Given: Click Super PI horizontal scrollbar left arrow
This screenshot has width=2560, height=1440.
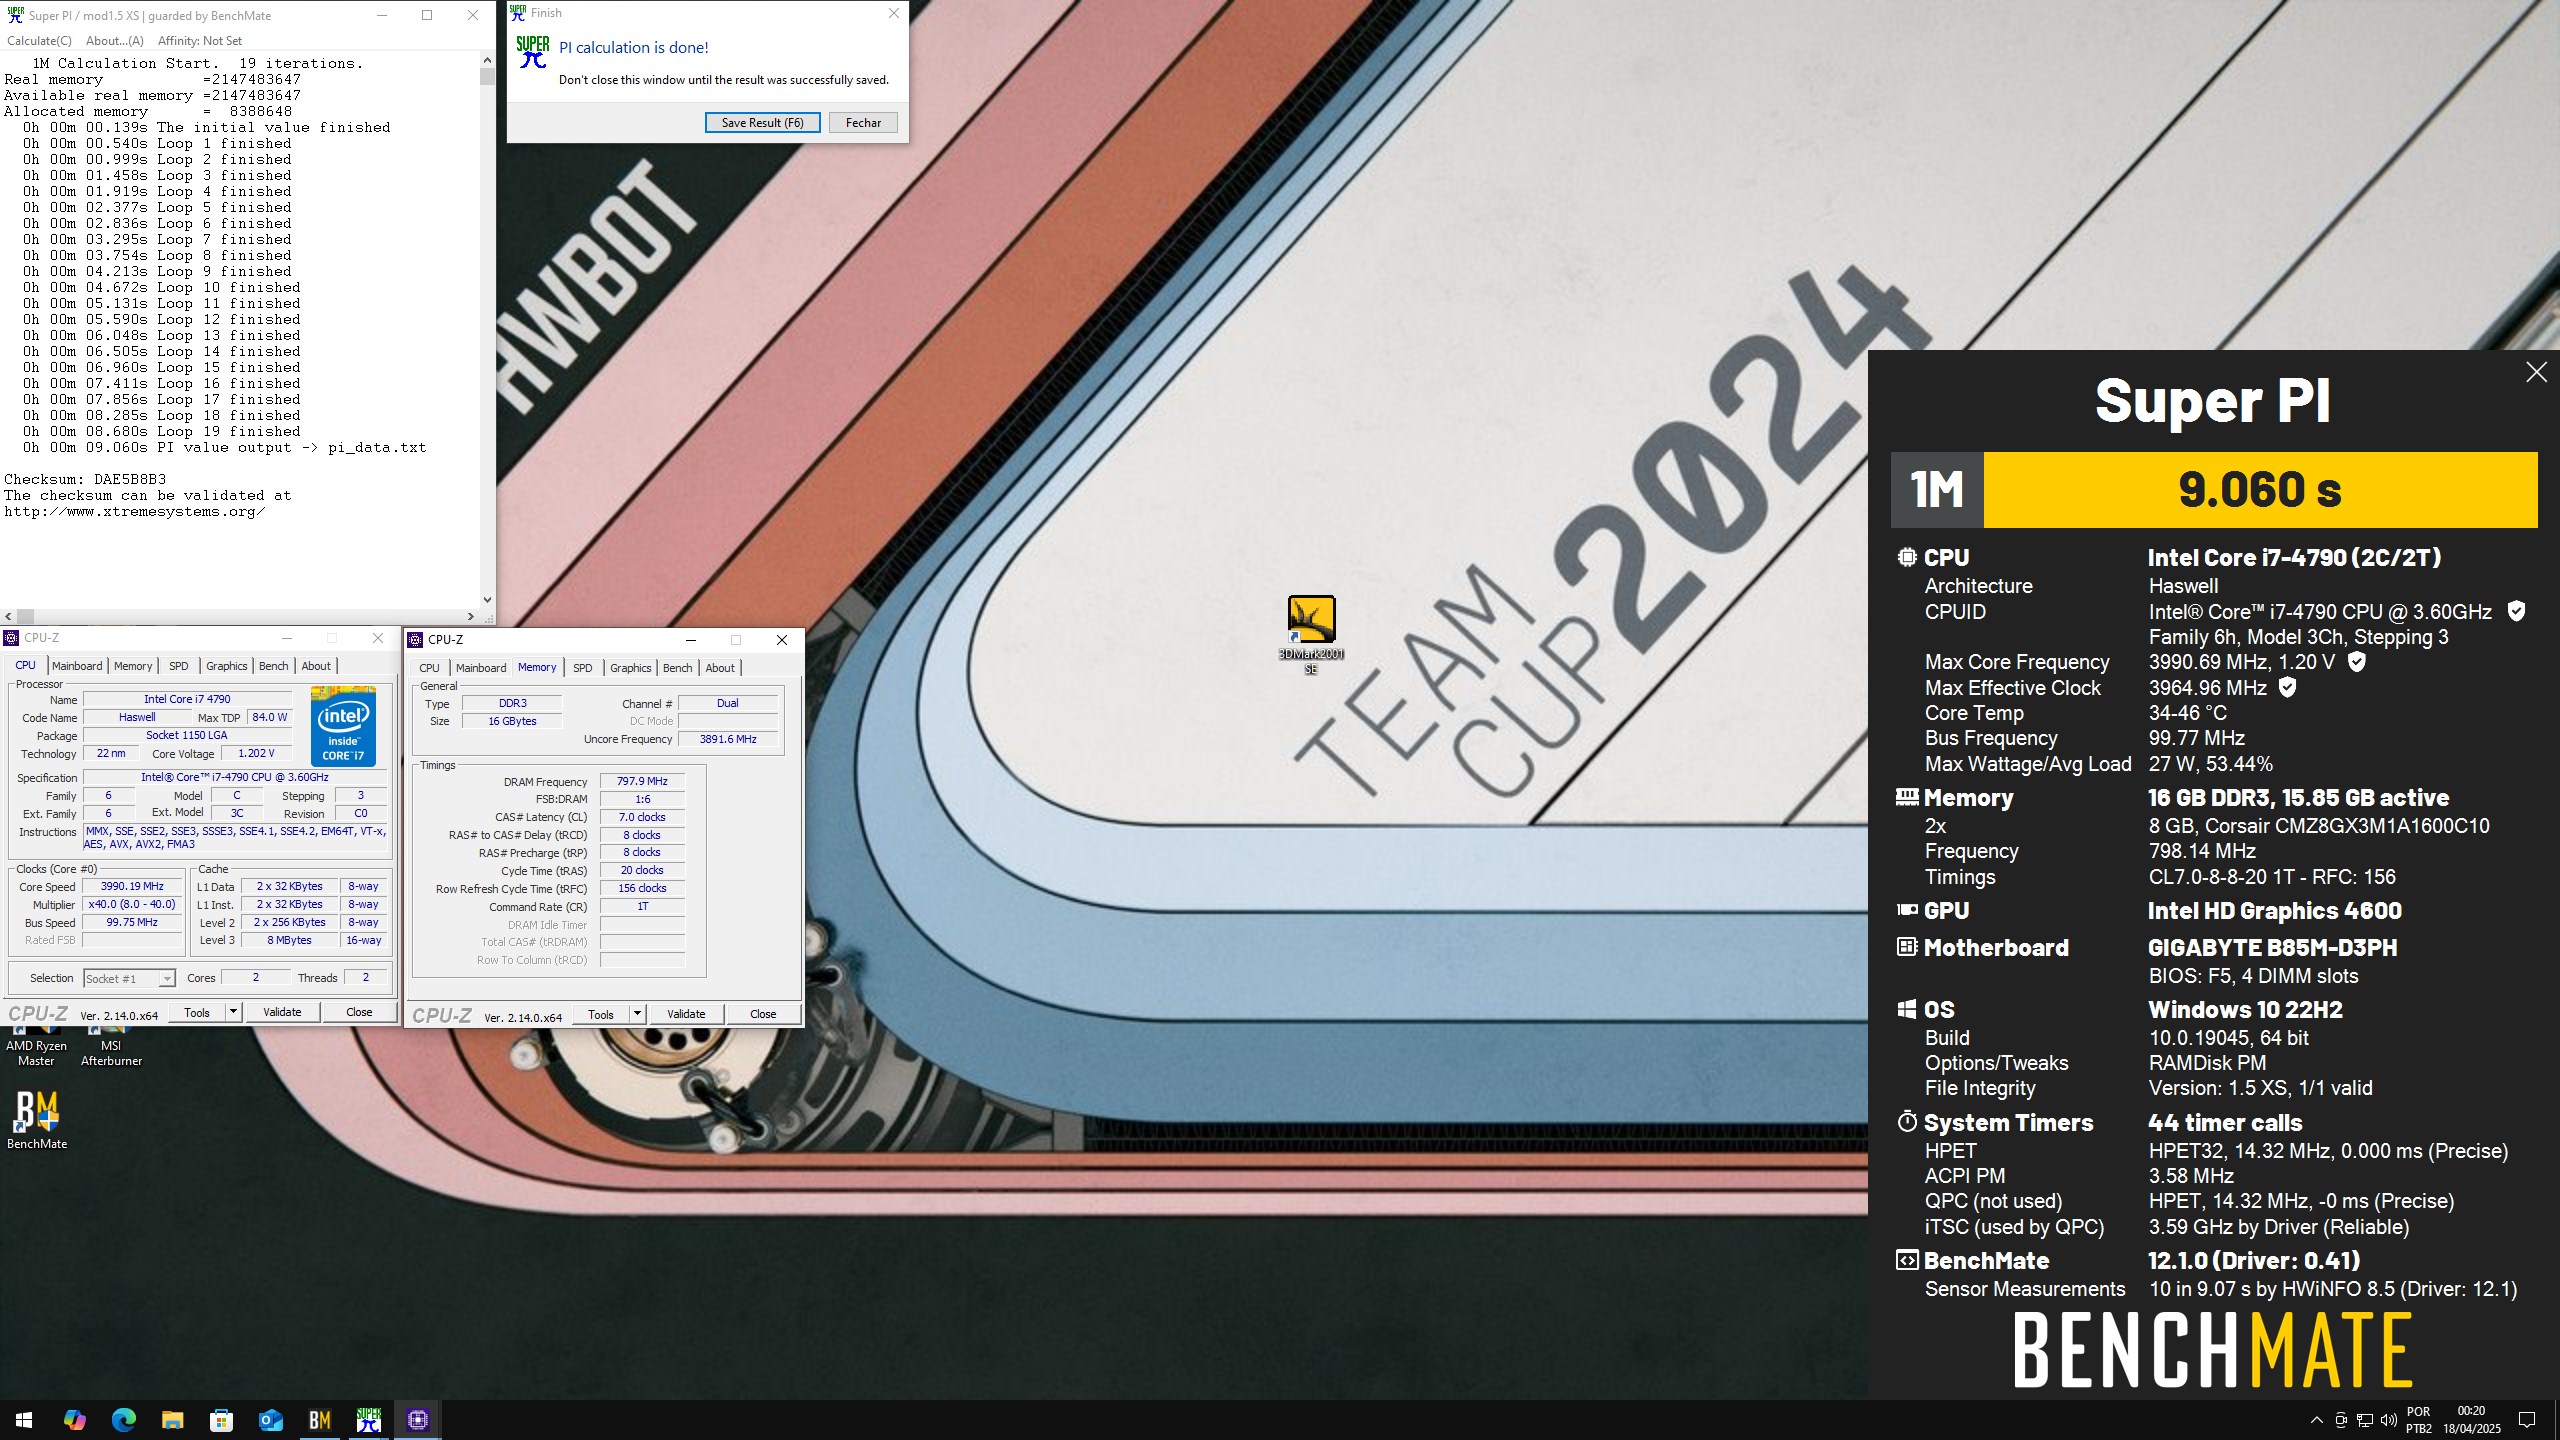Looking at the screenshot, I should (x=8, y=616).
